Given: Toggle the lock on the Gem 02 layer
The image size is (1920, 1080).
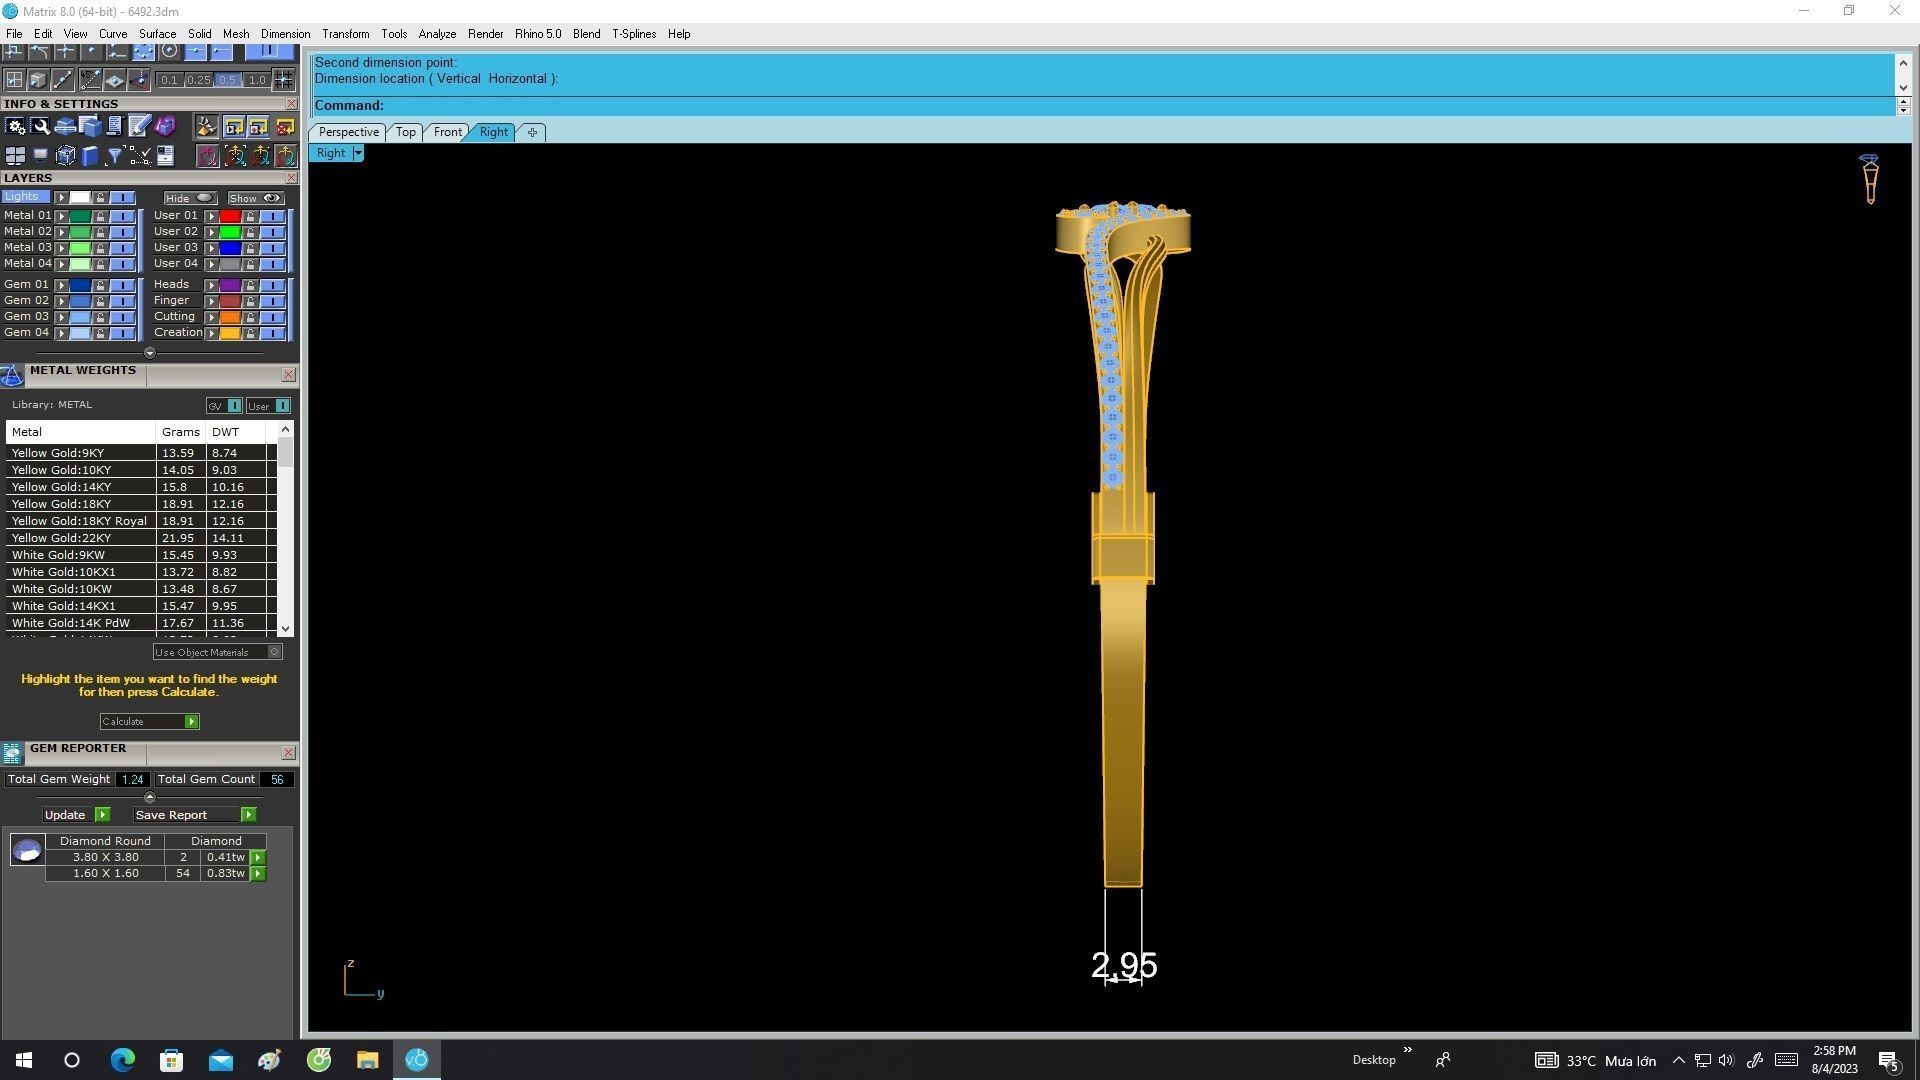Looking at the screenshot, I should tap(100, 301).
